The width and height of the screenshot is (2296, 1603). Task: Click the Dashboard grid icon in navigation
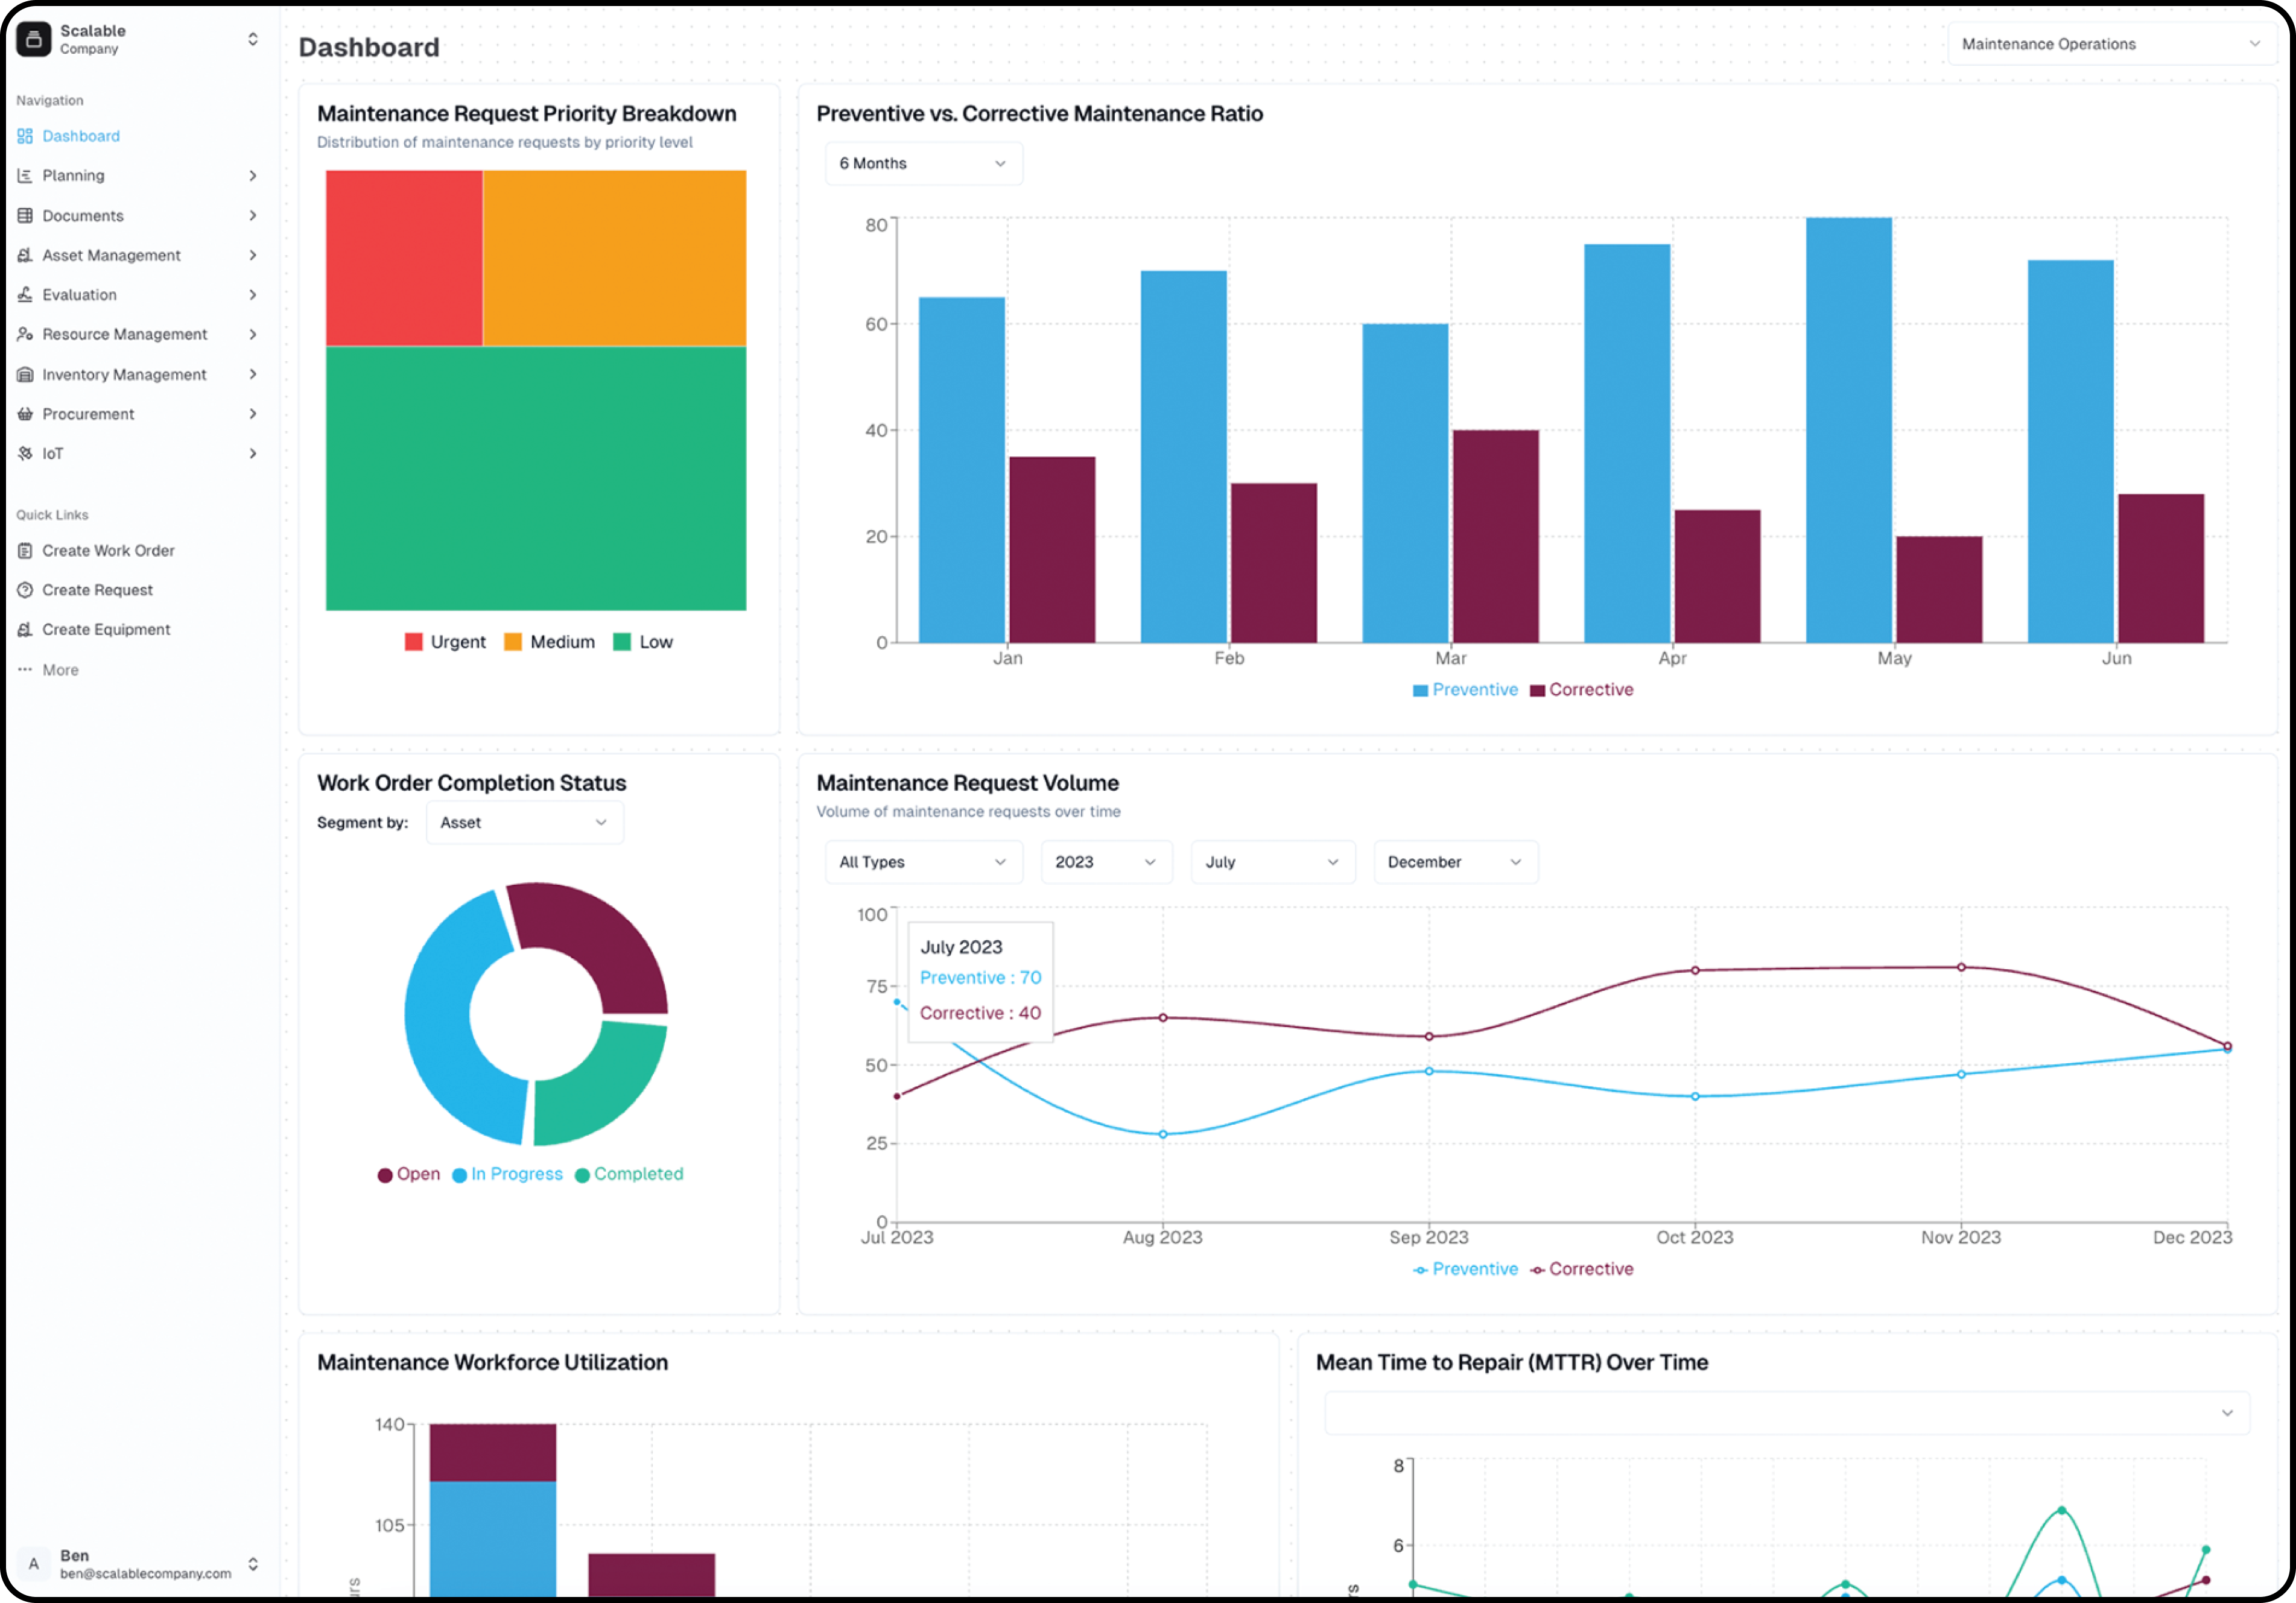click(x=25, y=136)
